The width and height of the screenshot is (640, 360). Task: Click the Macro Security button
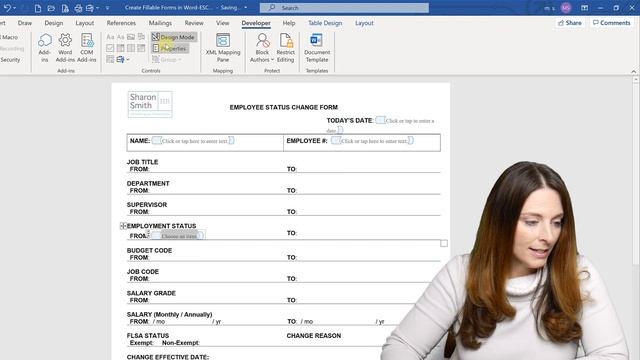coord(10,60)
